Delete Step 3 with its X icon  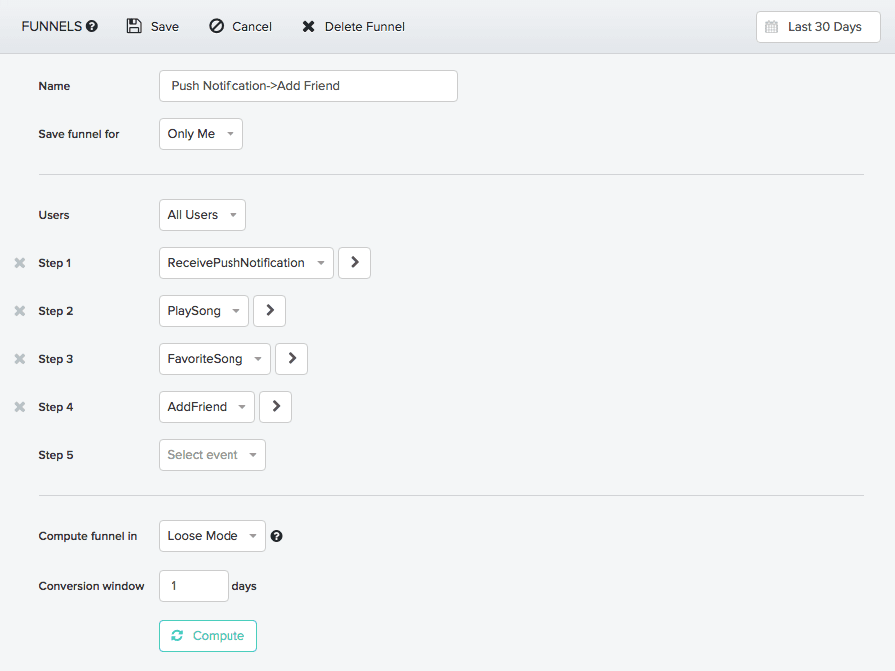19,359
